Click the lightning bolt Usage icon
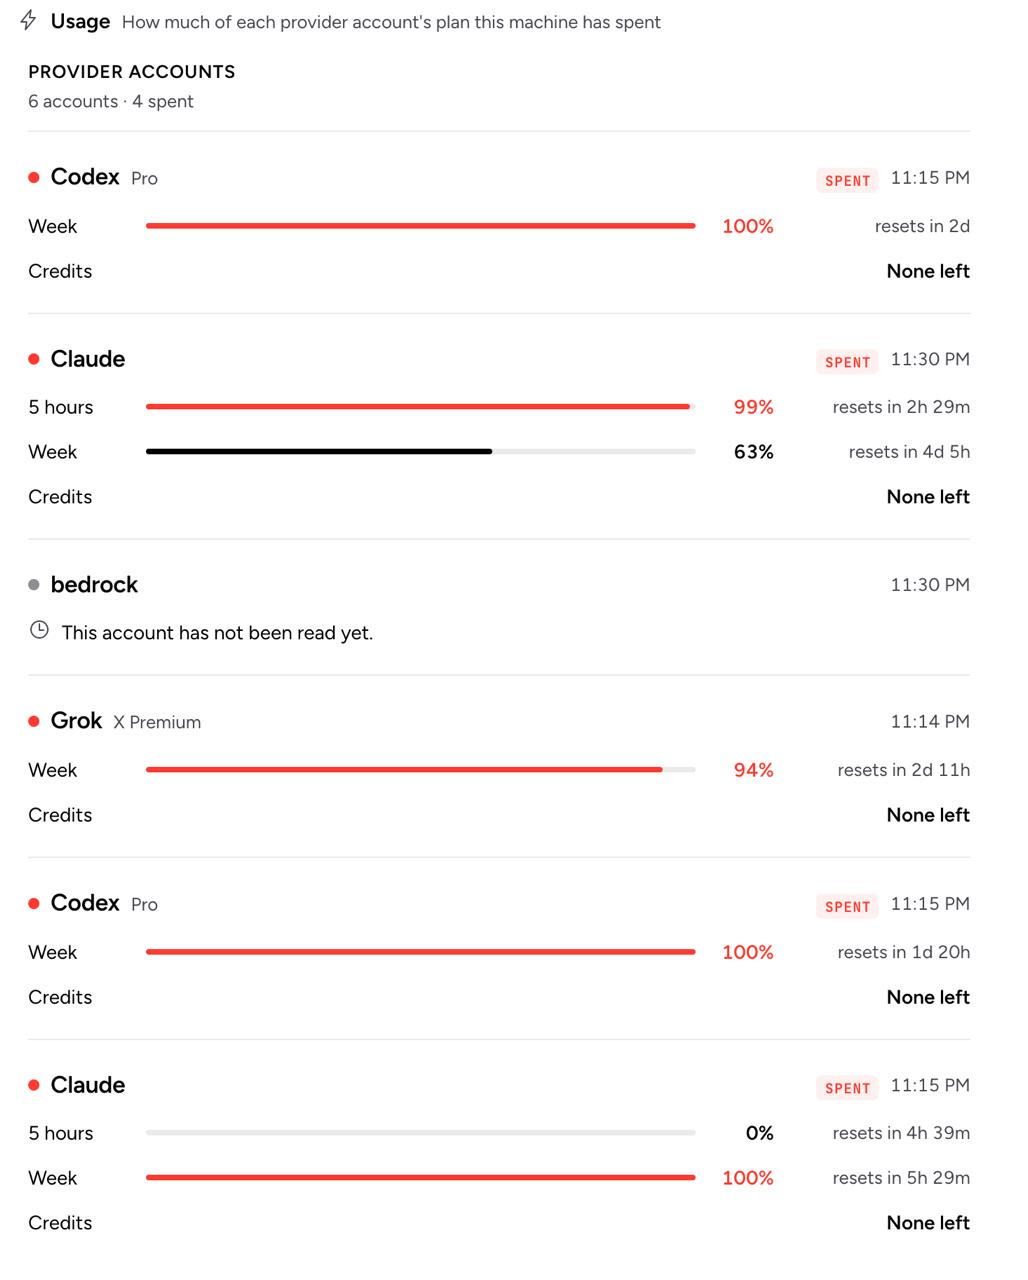 point(29,20)
